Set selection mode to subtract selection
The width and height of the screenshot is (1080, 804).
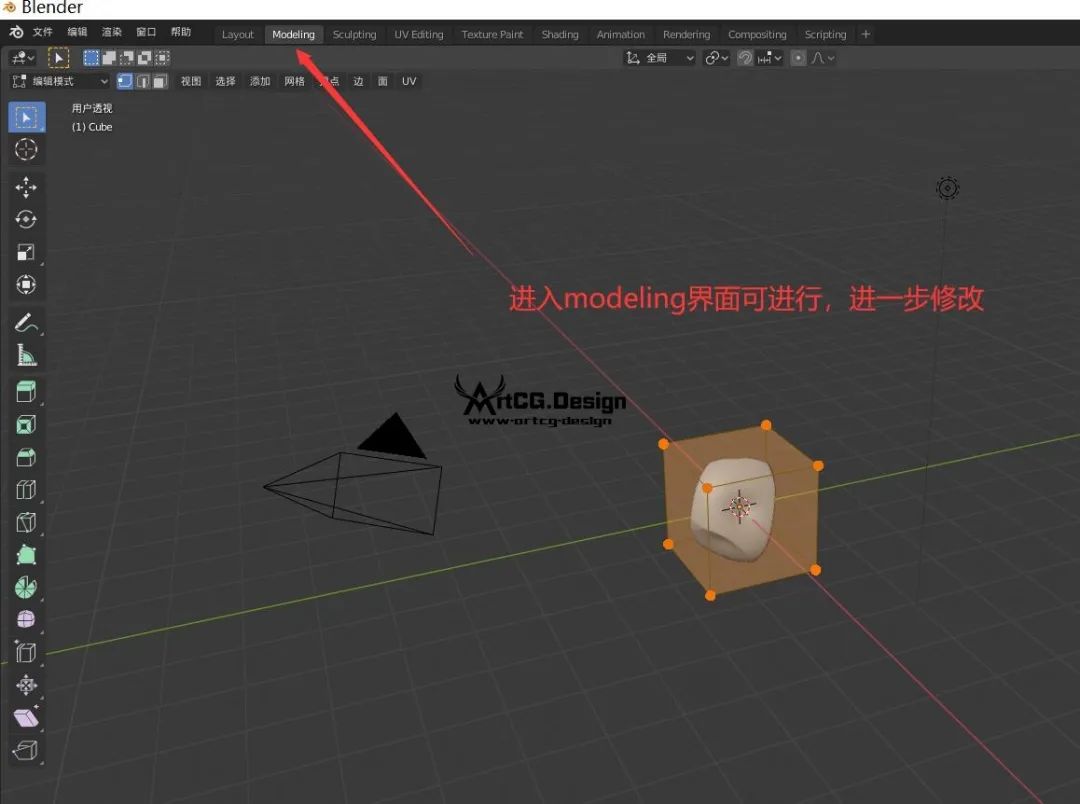pos(127,58)
